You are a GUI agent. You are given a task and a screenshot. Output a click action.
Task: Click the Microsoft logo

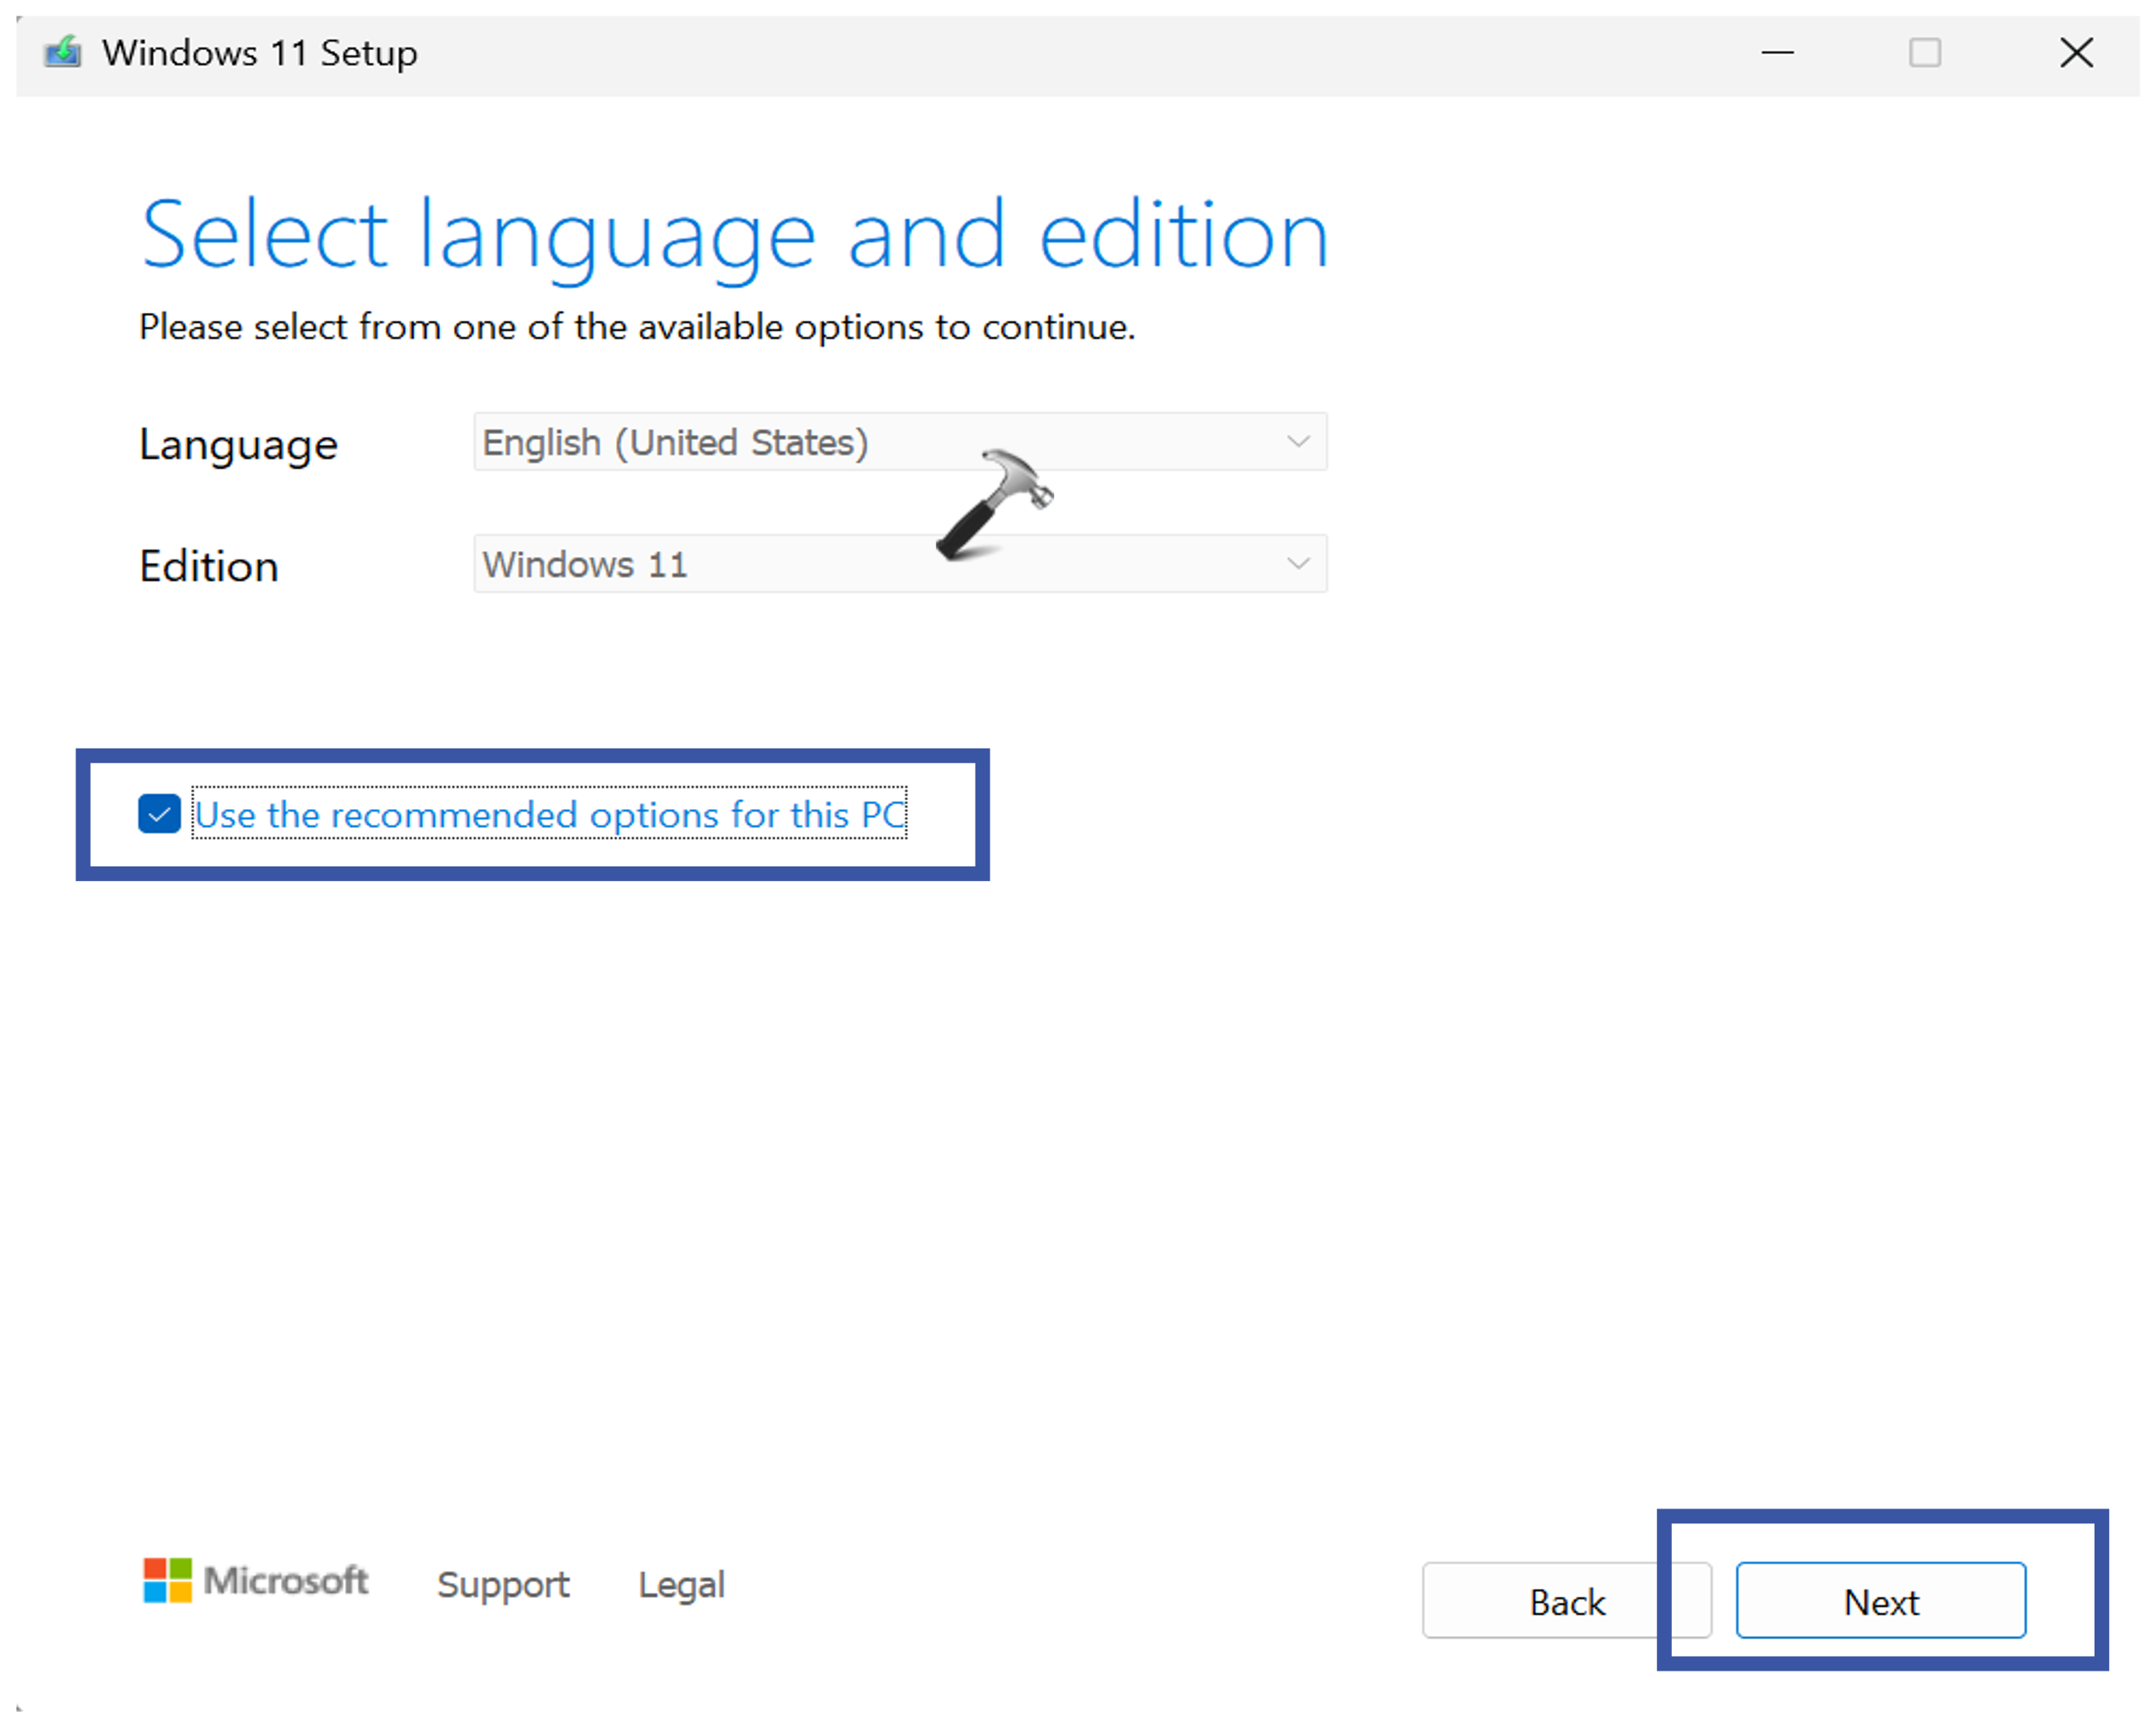256,1581
